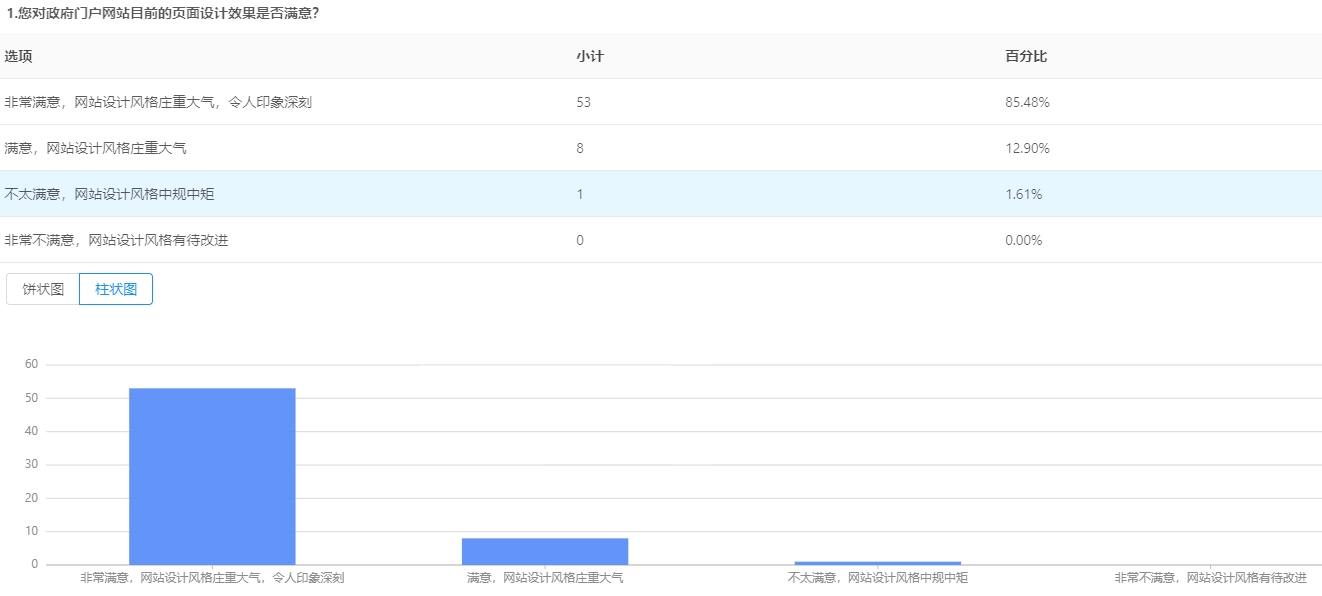Click the 85.48% percentage cell
The width and height of the screenshot is (1322, 596).
tap(1026, 102)
